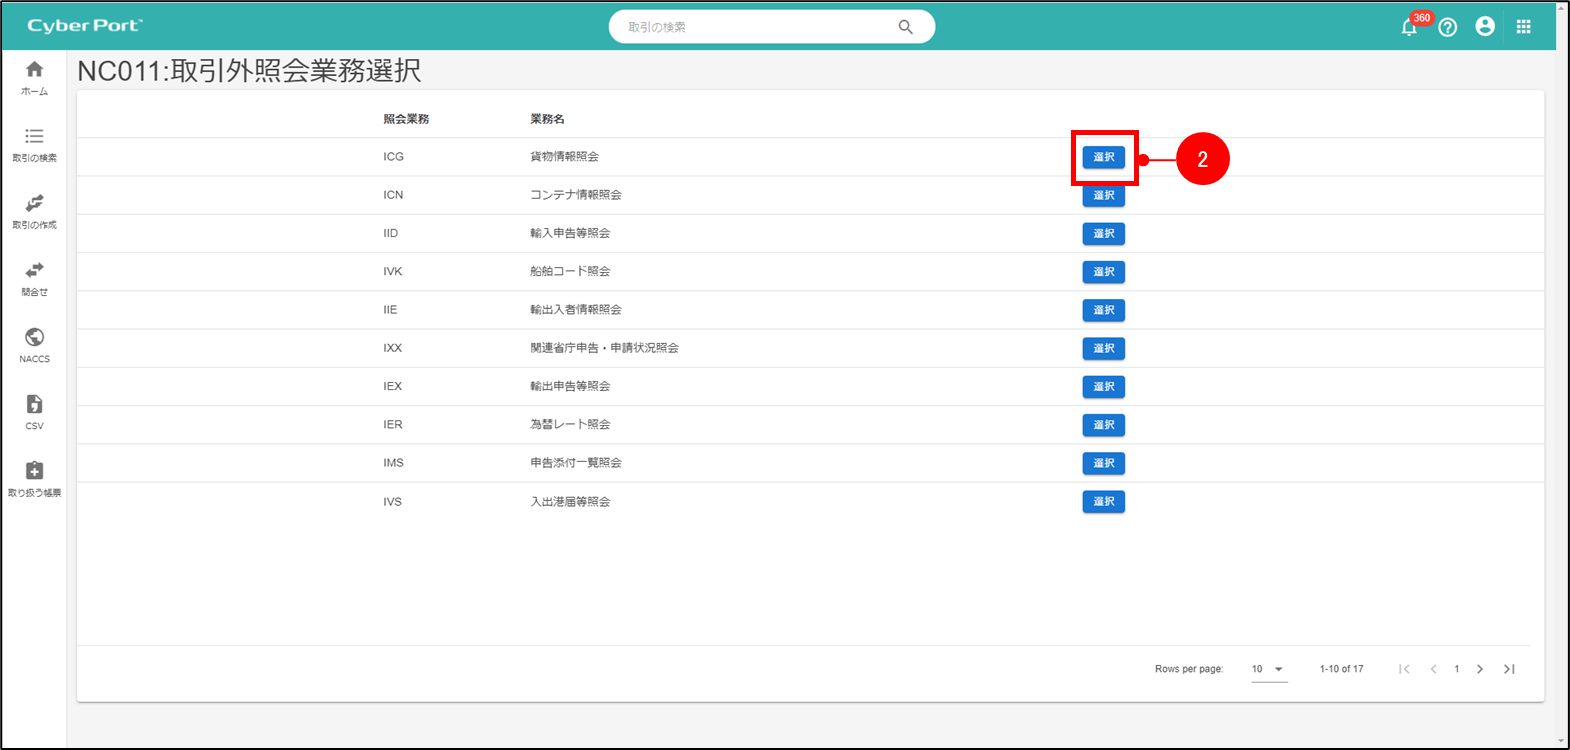Open the CSV file icon
The image size is (1570, 750).
[x=34, y=405]
